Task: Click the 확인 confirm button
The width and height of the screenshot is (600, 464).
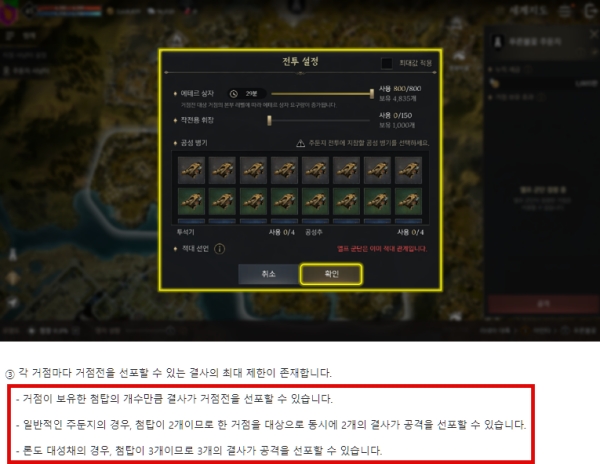Action: (x=331, y=274)
